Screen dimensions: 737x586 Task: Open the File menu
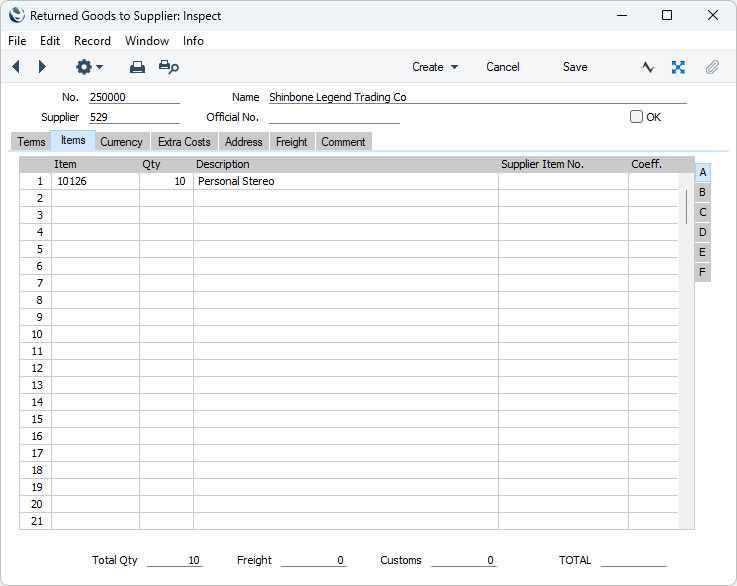17,41
